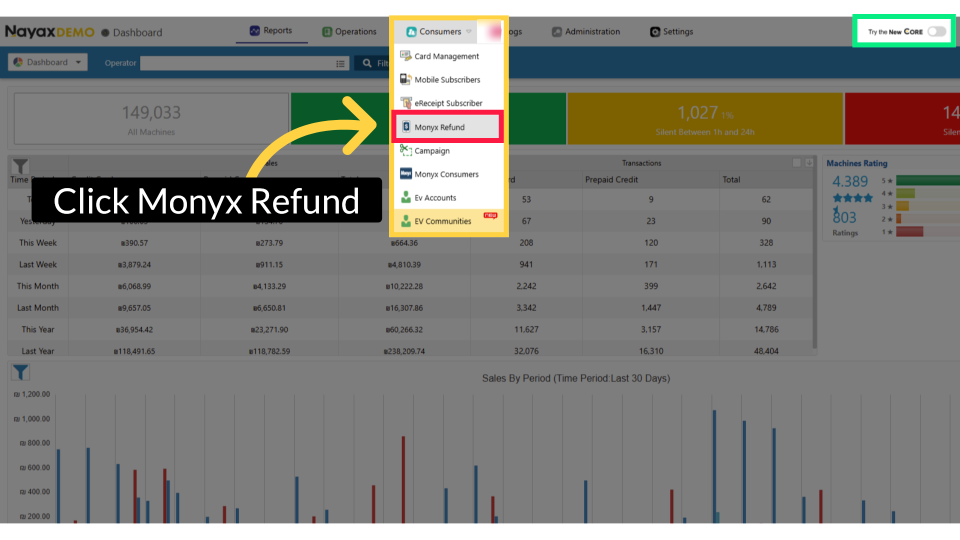Select Card Management menu item

click(x=448, y=56)
